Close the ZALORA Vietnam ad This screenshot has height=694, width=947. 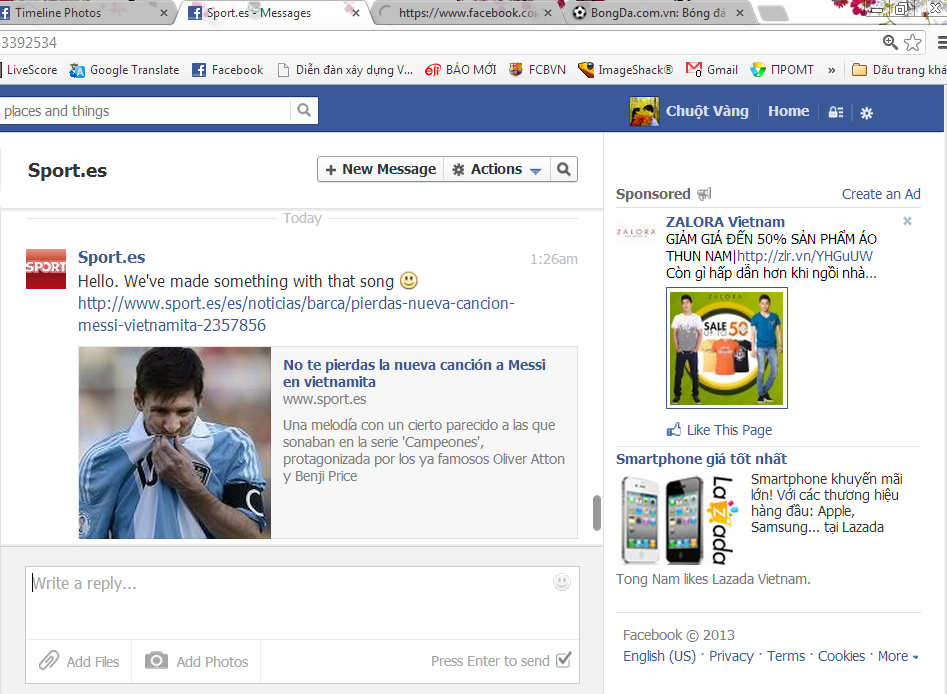pyautogui.click(x=907, y=221)
